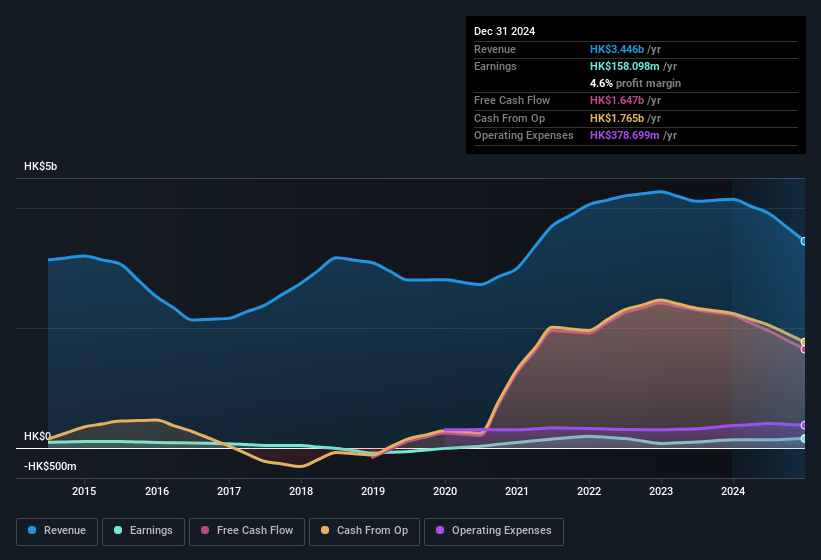Select the 2020 x-axis label
Viewport: 821px width, 560px height.
[445, 491]
